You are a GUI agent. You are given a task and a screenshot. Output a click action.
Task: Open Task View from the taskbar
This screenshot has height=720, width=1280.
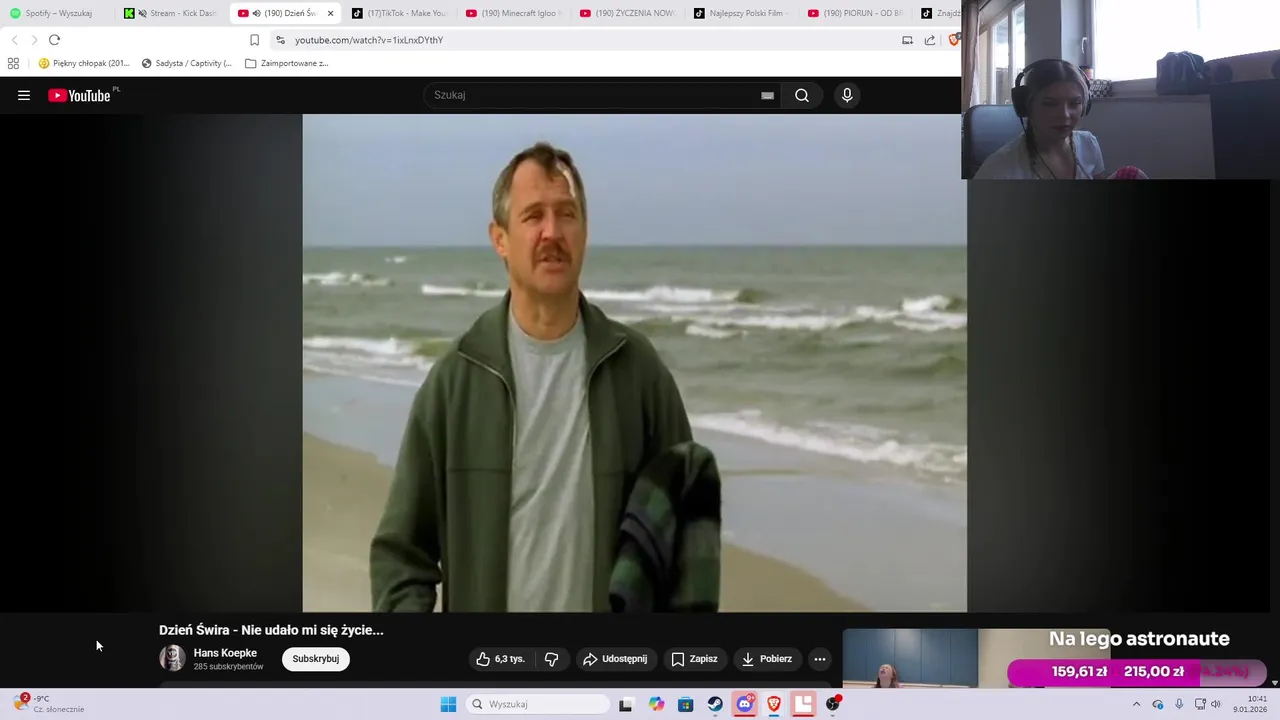tap(626, 704)
